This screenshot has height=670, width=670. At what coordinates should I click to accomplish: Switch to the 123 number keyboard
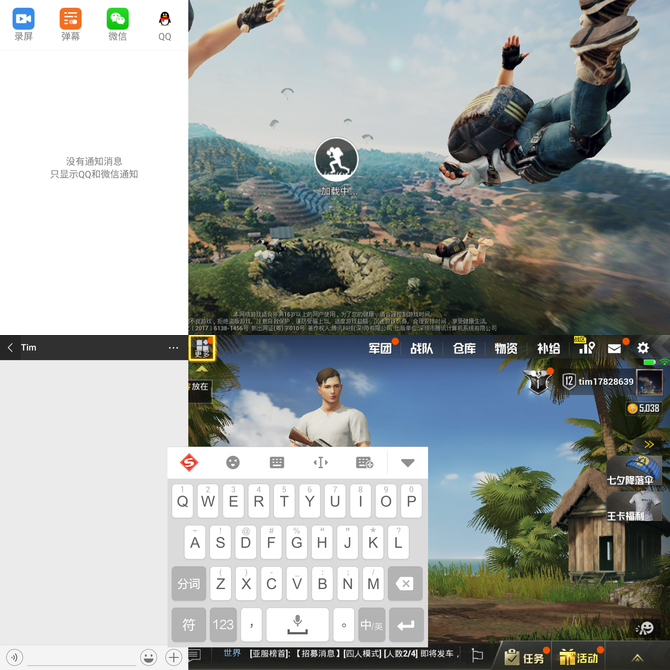pos(223,625)
